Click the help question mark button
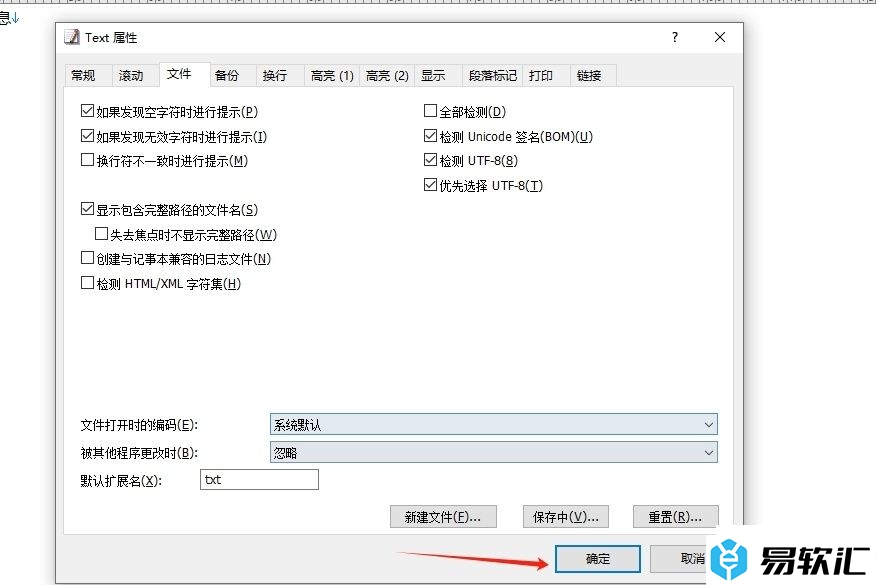 [x=675, y=37]
